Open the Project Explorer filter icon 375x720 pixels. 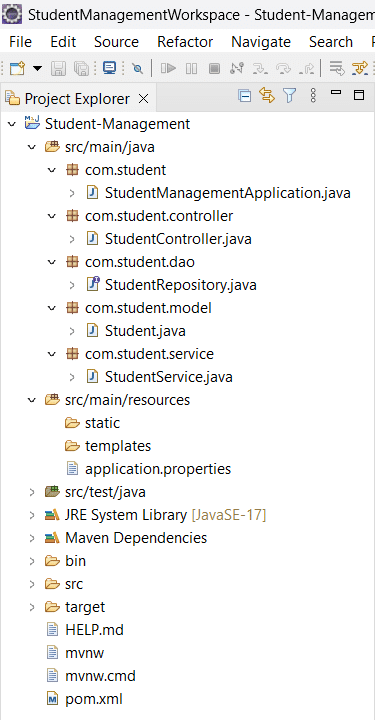pos(290,96)
